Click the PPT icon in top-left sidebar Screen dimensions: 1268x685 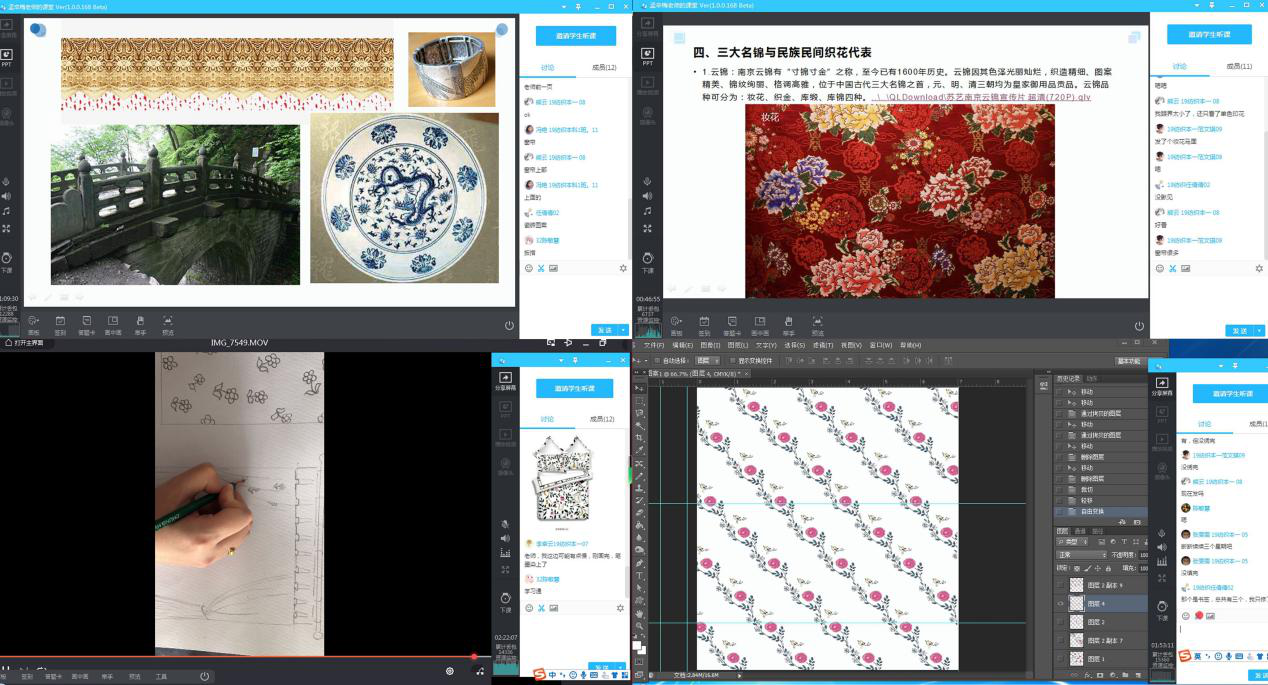click(8, 56)
